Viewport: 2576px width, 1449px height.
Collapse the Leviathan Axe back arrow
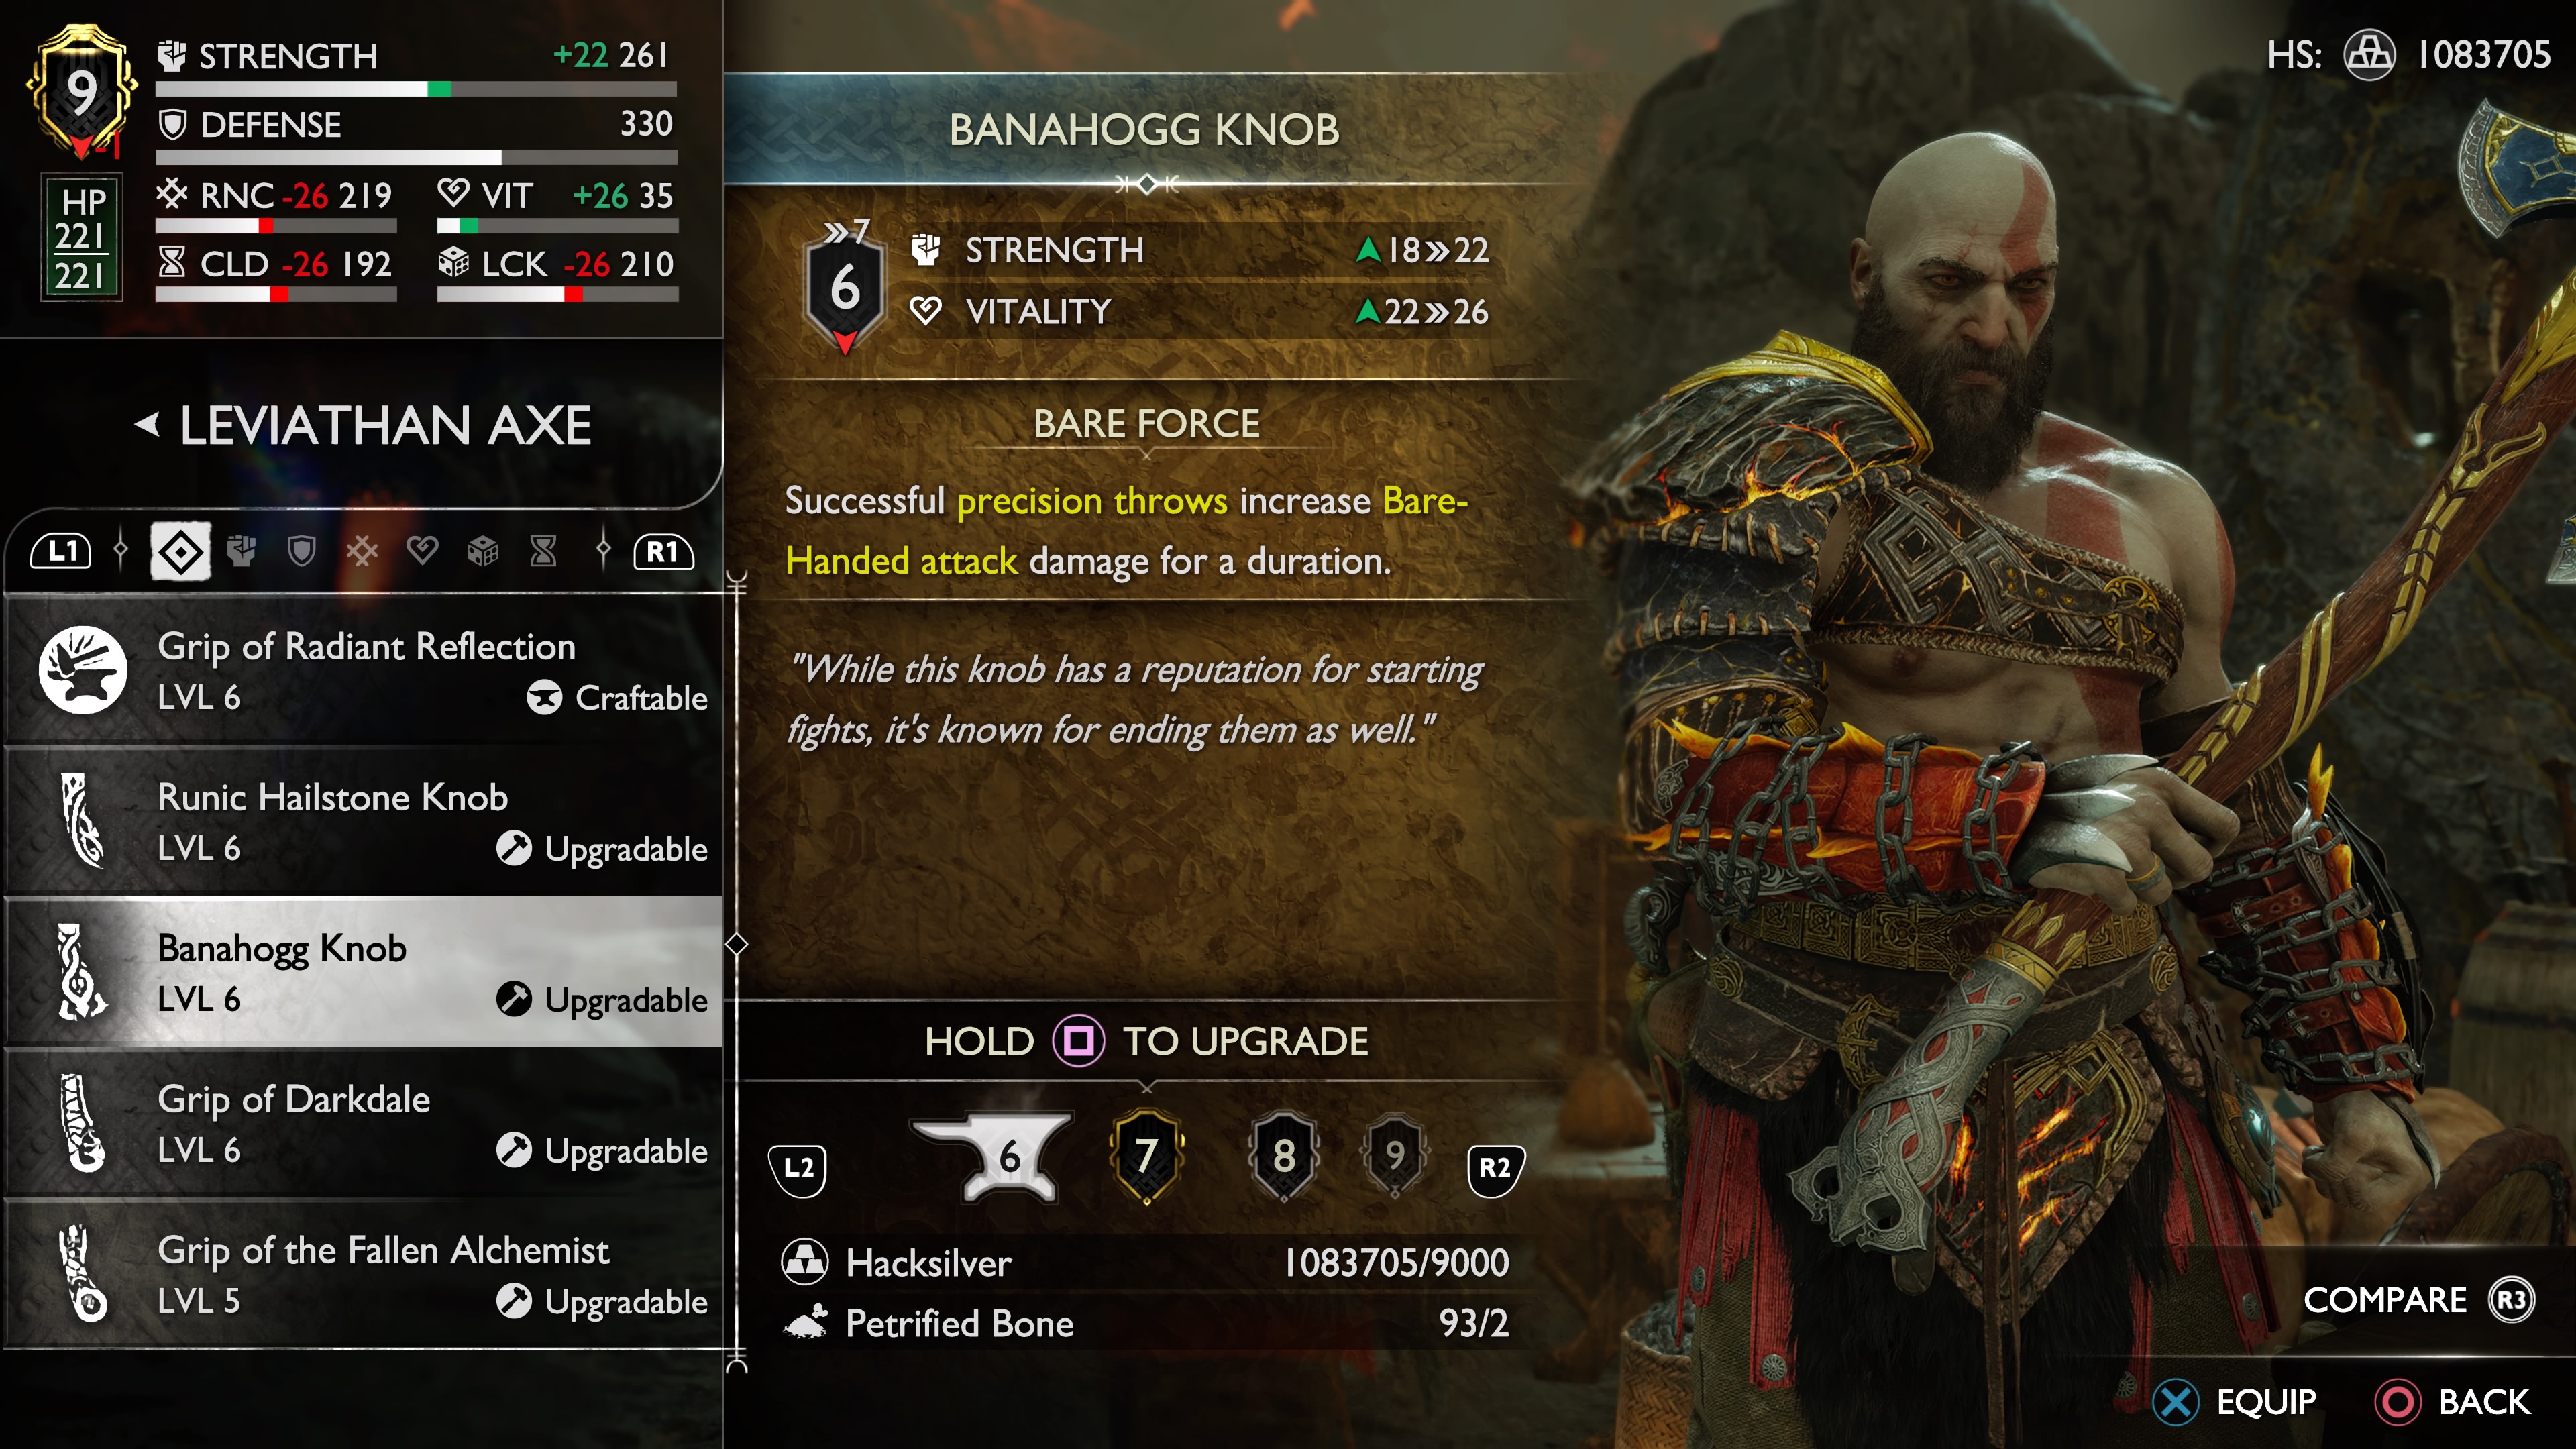point(147,425)
